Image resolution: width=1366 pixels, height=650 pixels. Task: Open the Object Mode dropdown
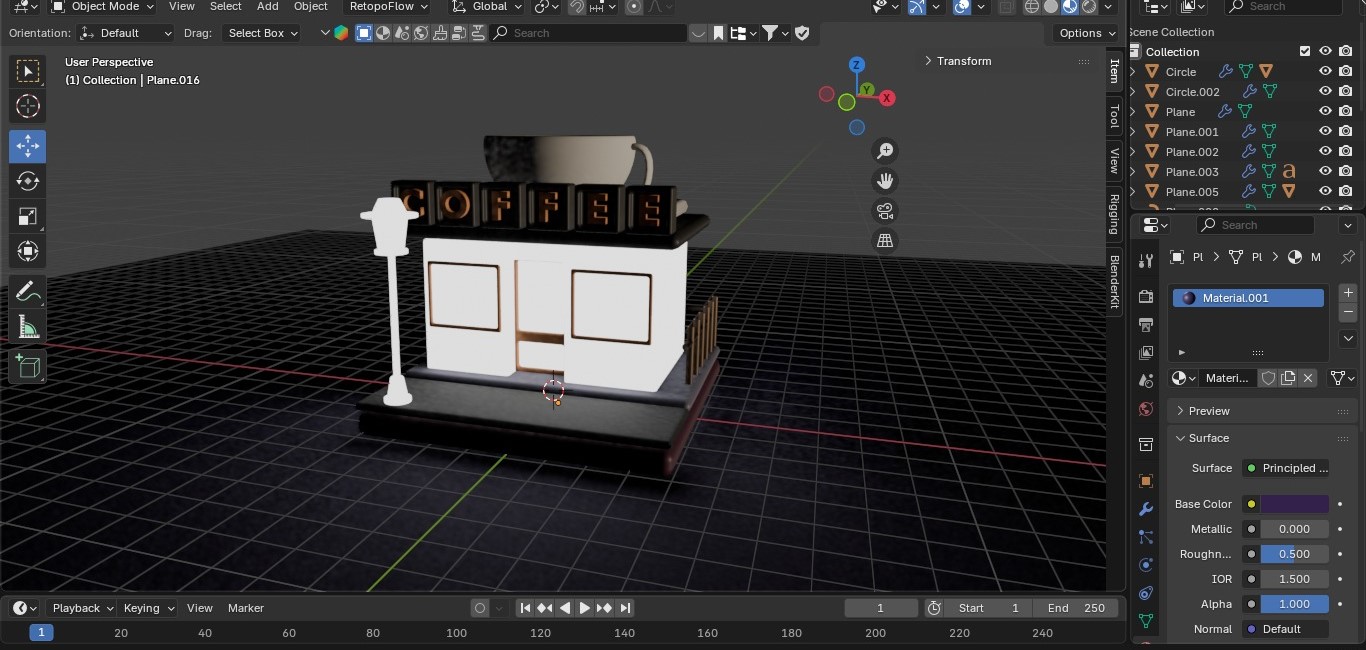point(103,6)
